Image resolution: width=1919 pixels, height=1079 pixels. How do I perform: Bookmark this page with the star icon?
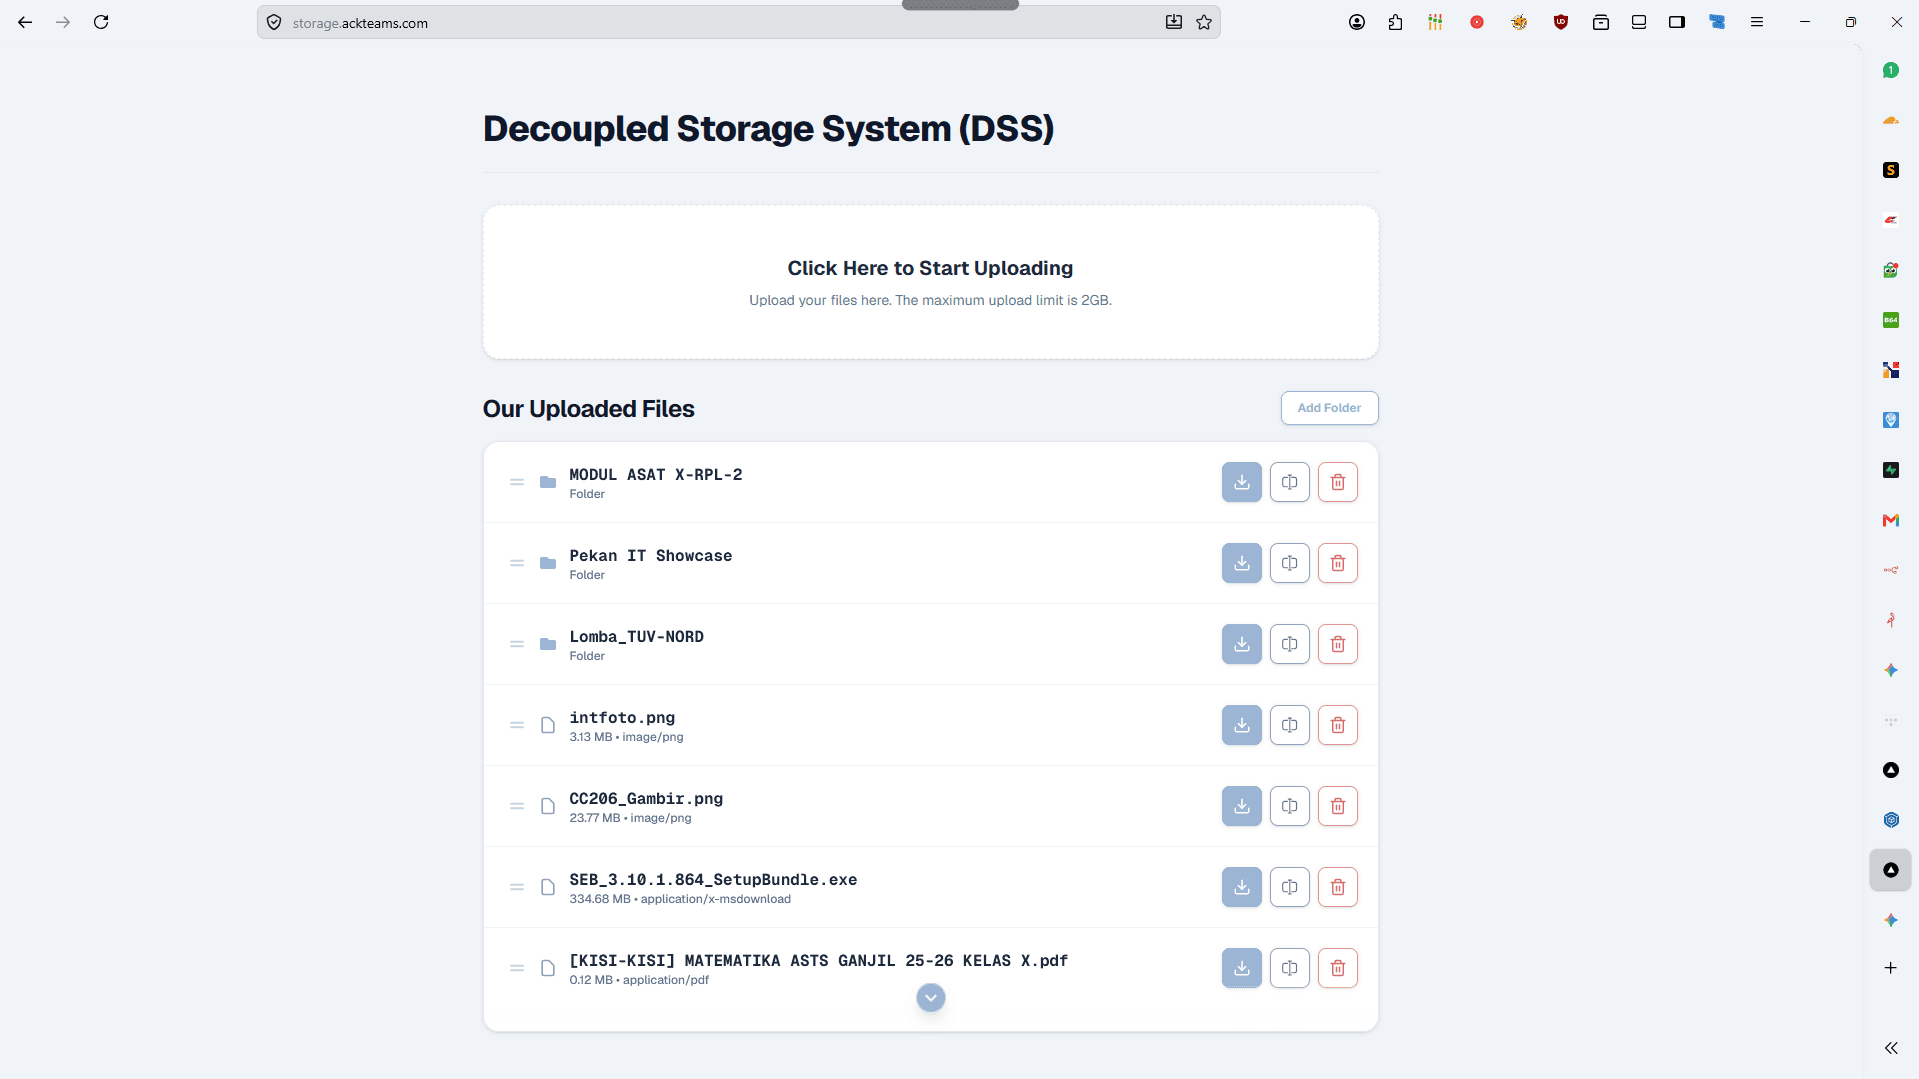(1204, 22)
